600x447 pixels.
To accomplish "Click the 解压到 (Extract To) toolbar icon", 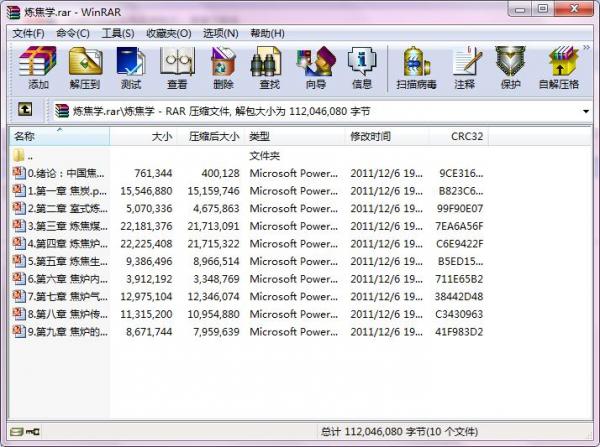I will coord(85,67).
